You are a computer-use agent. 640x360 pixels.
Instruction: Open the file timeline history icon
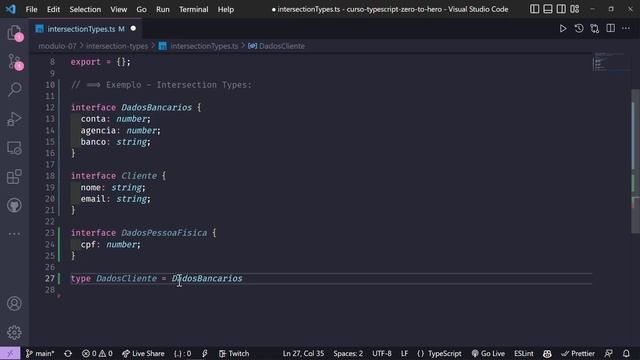579,29
